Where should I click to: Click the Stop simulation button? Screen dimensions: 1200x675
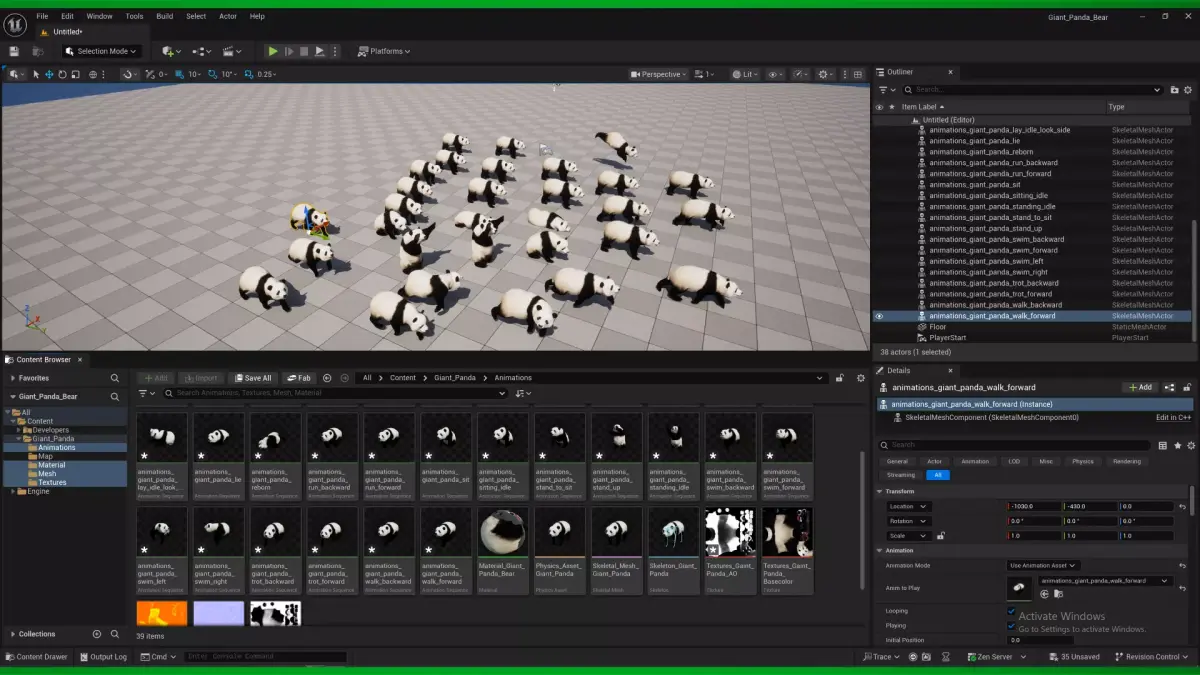point(304,51)
